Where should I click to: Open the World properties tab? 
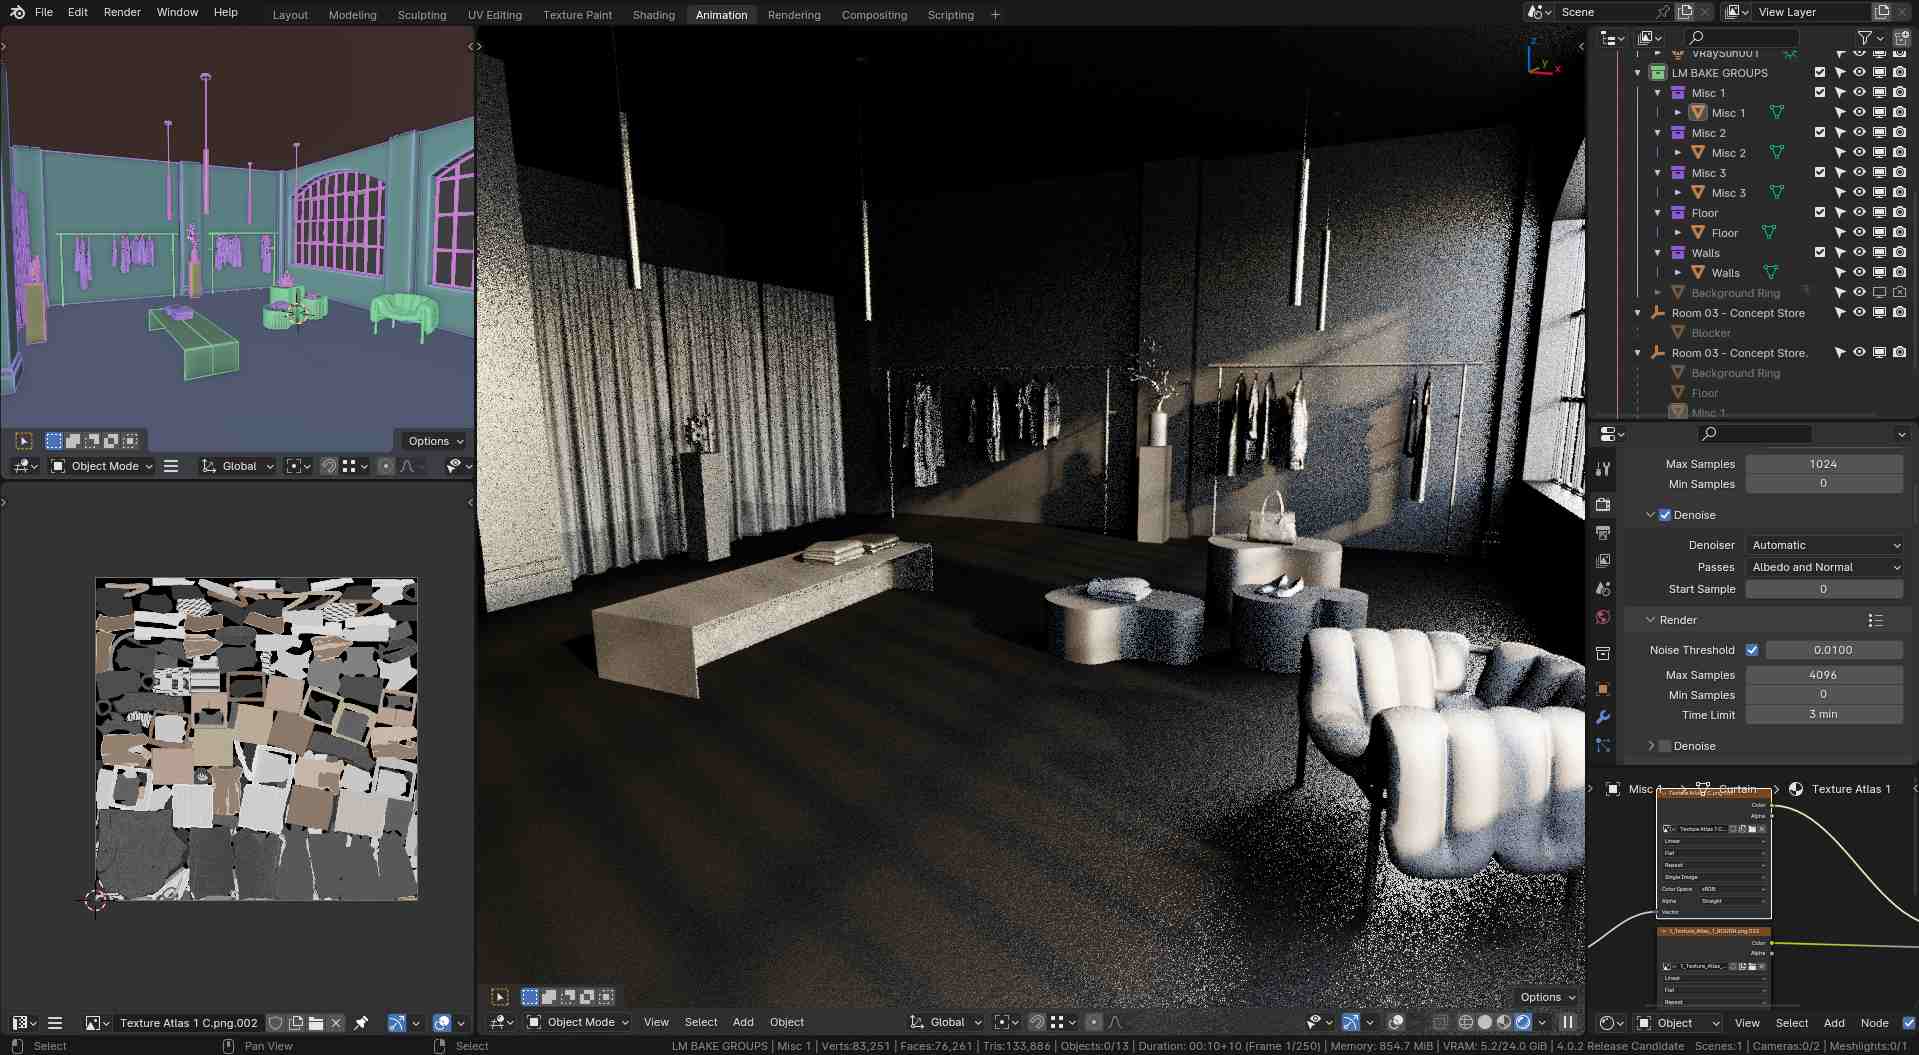(1603, 617)
